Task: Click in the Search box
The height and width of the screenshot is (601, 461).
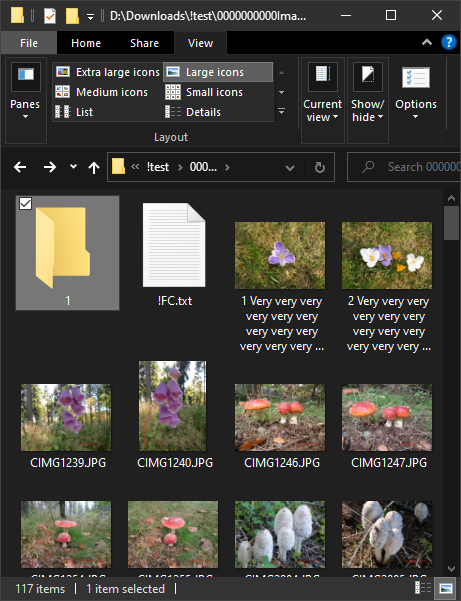Action: [404, 167]
